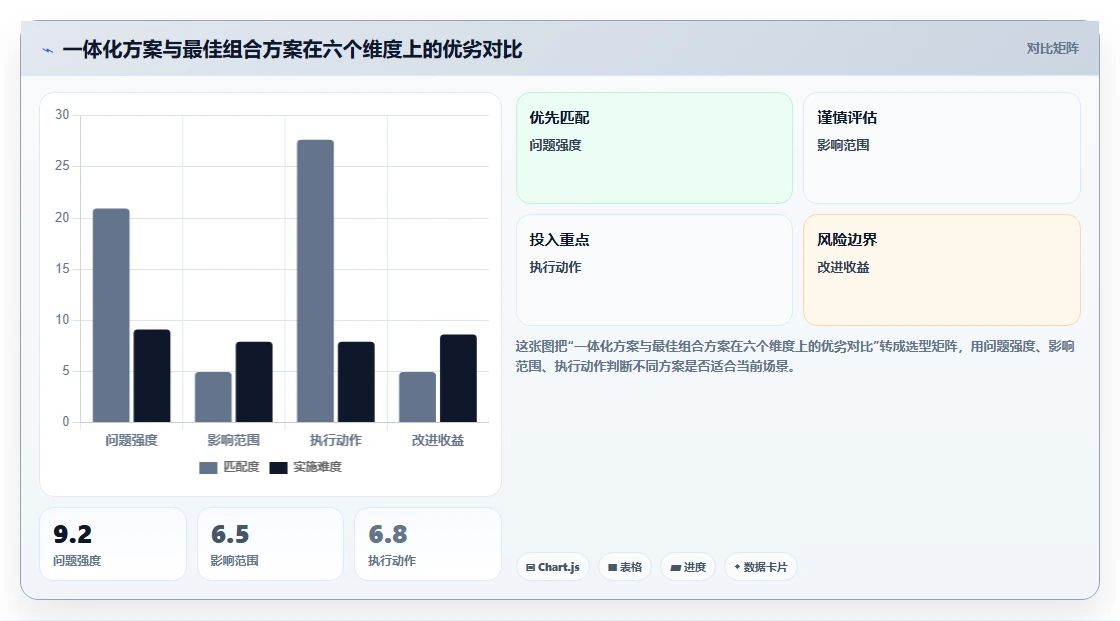1120x621 pixels.
Task: Click 改进收益 text in 风险边界 card
Action: (x=844, y=267)
